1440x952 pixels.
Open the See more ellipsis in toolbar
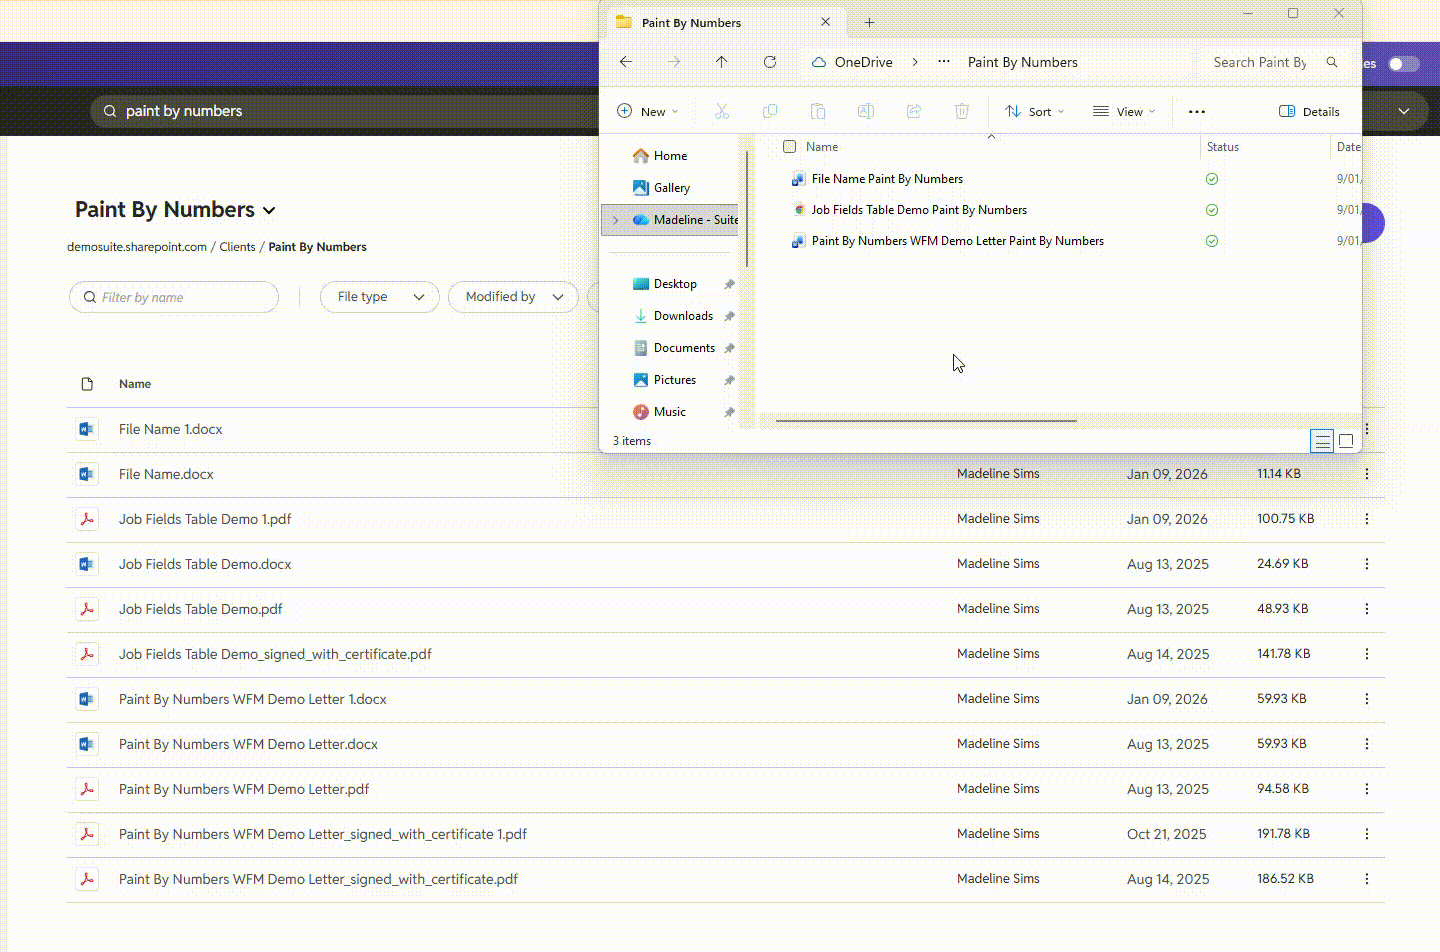coord(1197,112)
